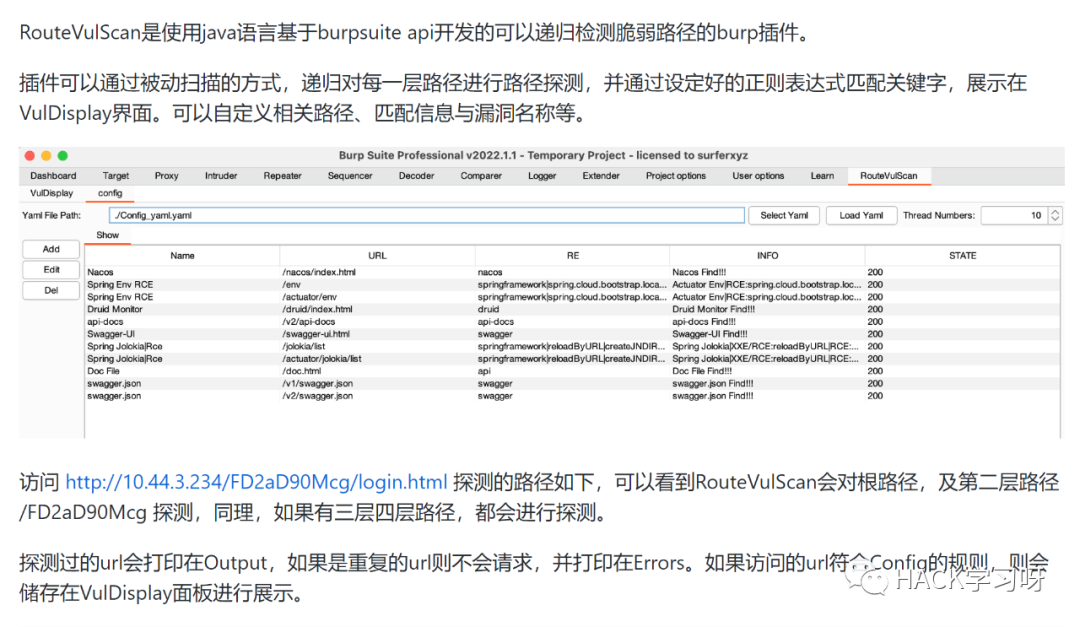Open the Sequencer tab

pyautogui.click(x=350, y=176)
